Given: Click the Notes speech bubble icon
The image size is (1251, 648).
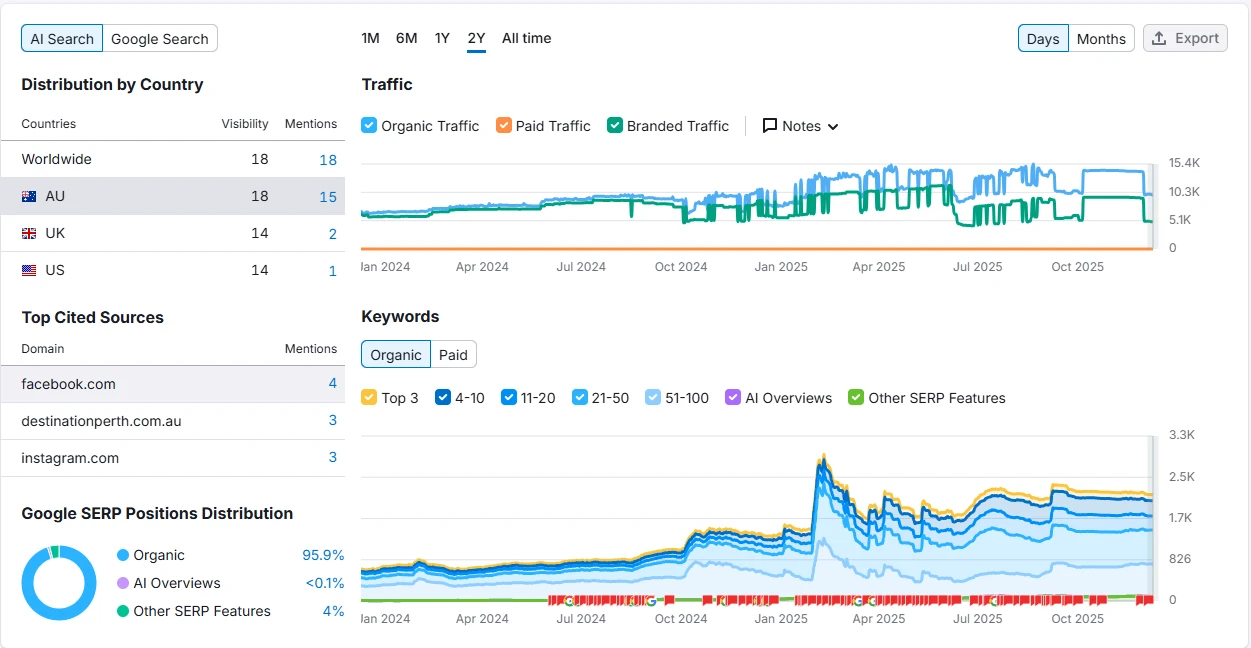Looking at the screenshot, I should point(770,126).
